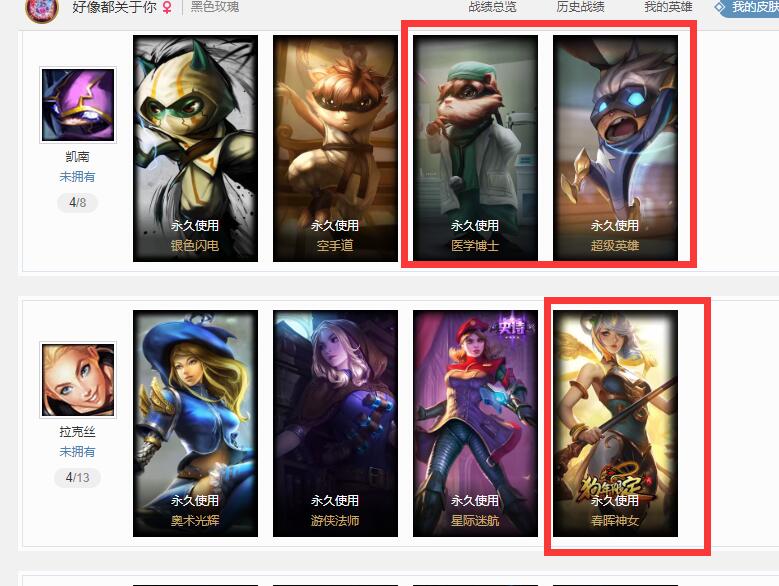
Task: Select the 空手道 skin card
Action: click(335, 148)
